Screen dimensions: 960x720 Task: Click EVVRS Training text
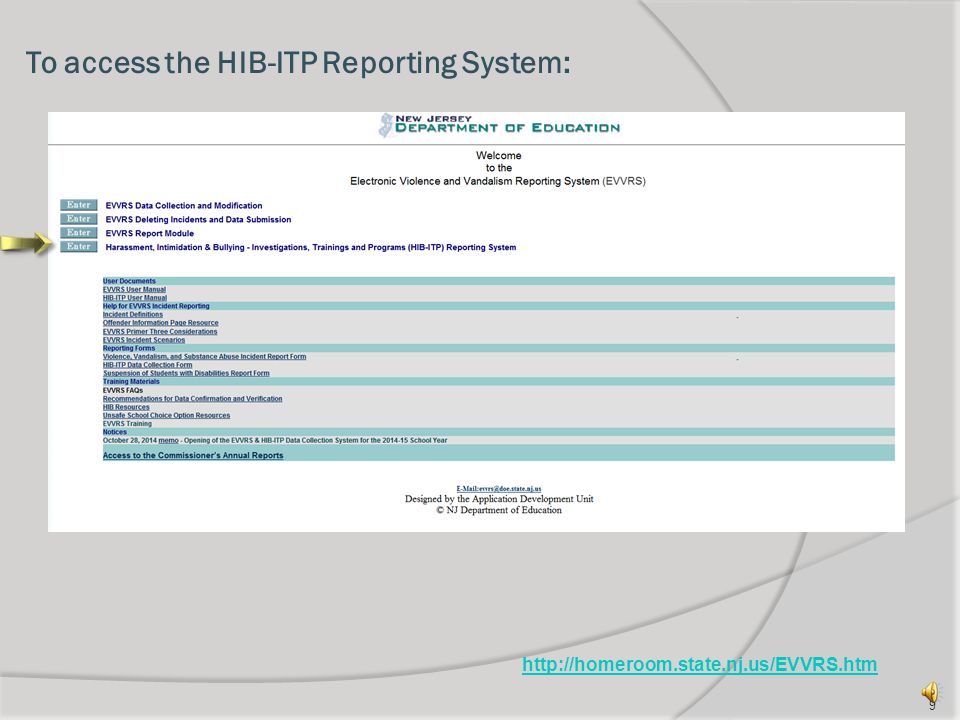[127, 424]
